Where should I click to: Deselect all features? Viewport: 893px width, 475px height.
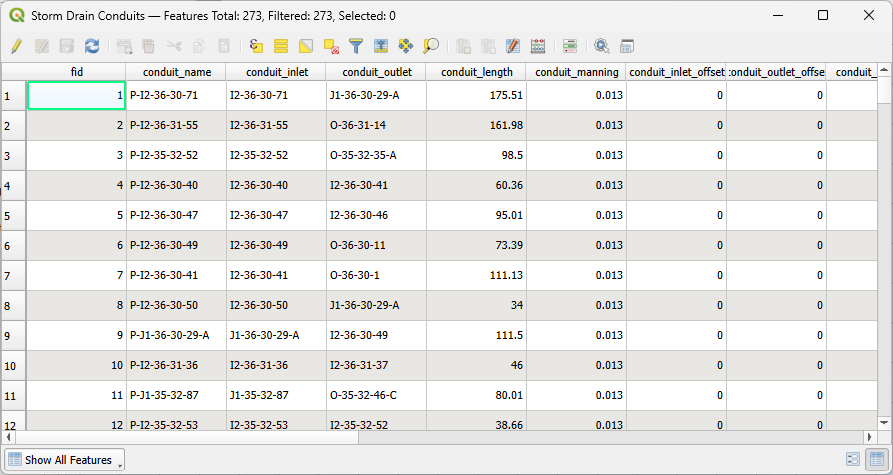tap(331, 46)
